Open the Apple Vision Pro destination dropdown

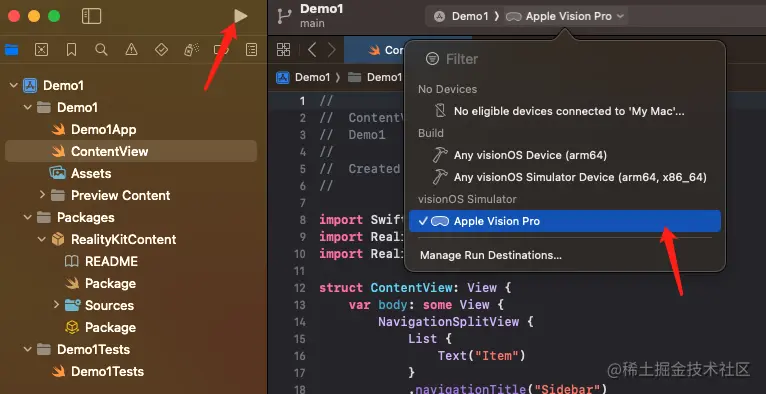click(565, 16)
